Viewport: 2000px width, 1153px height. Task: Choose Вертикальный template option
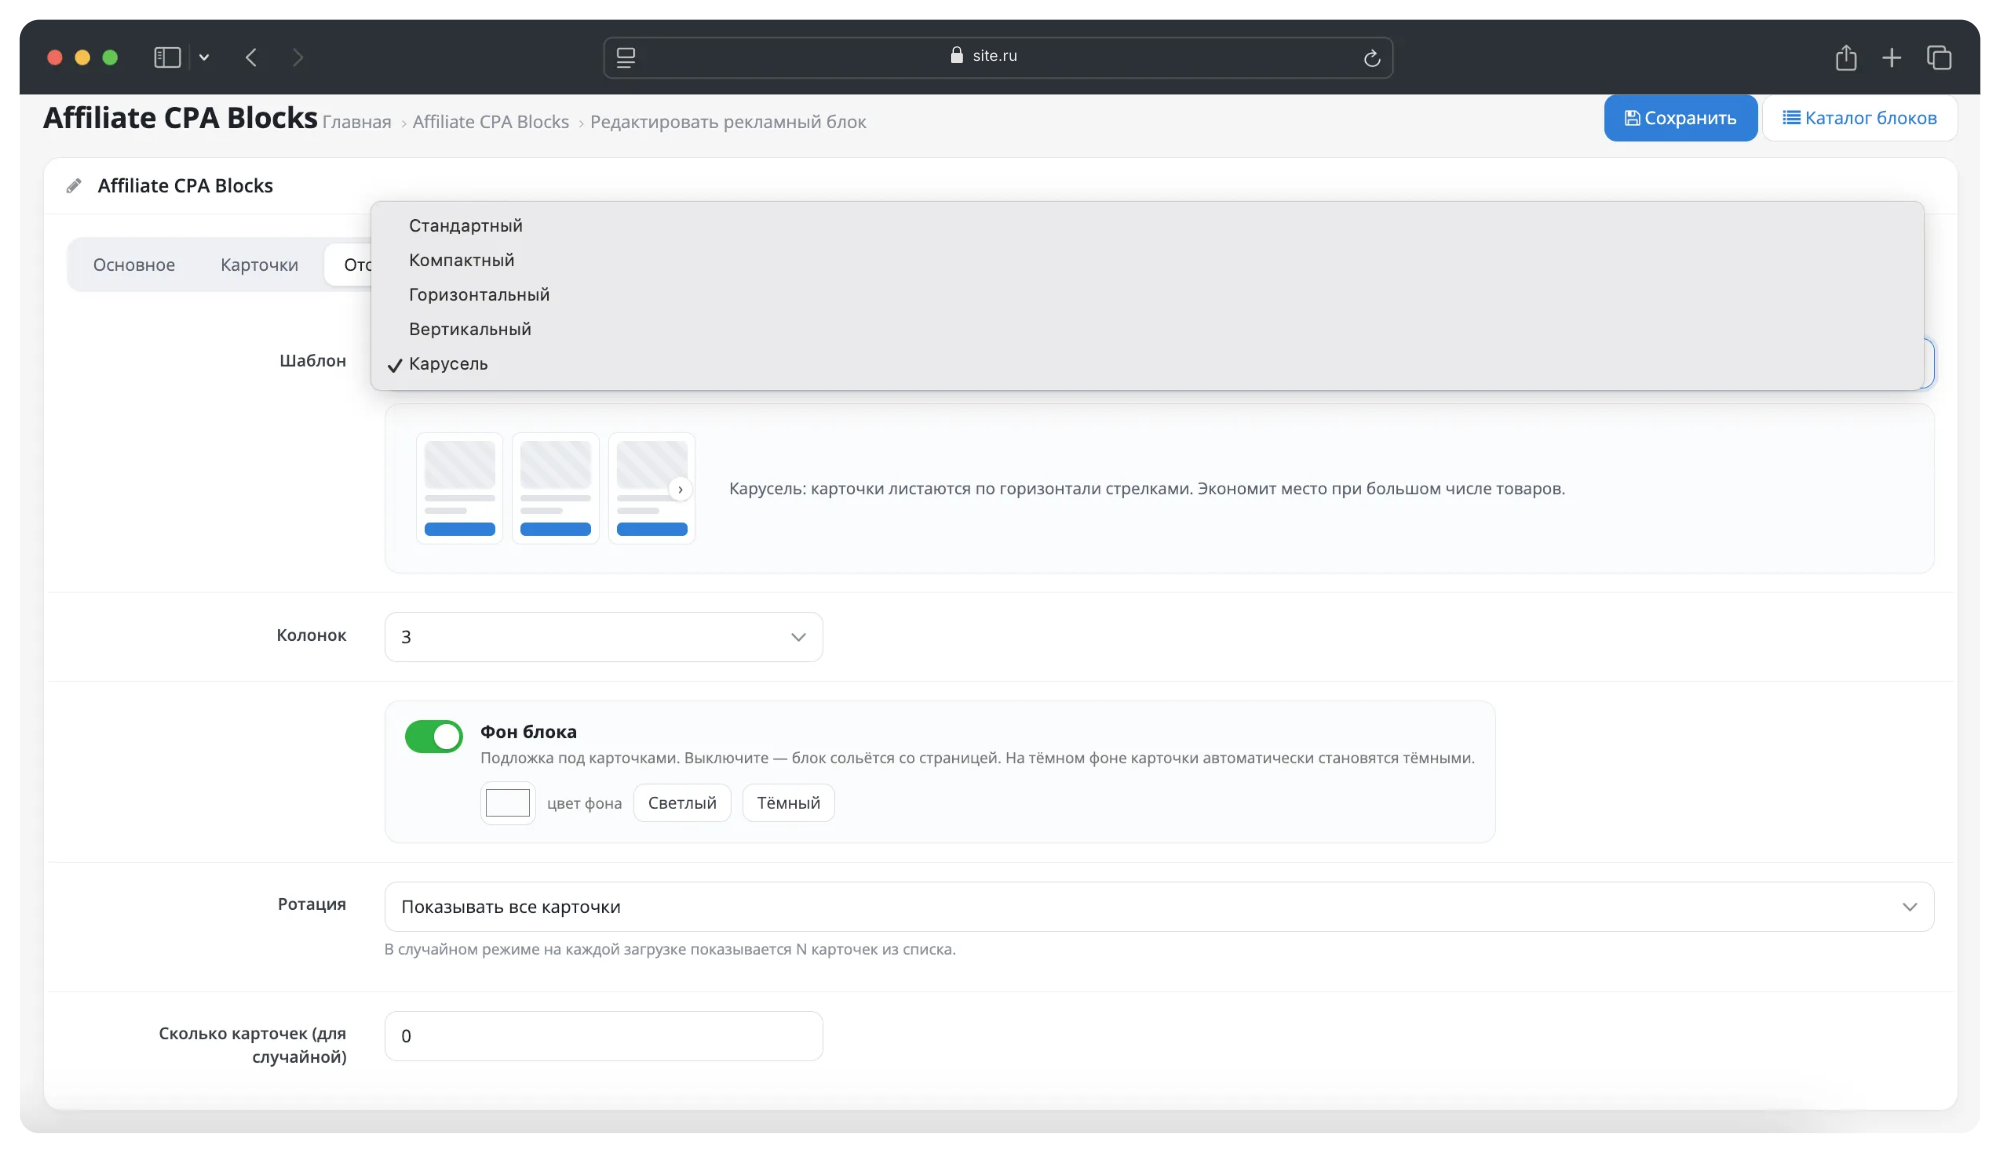(x=1147, y=329)
